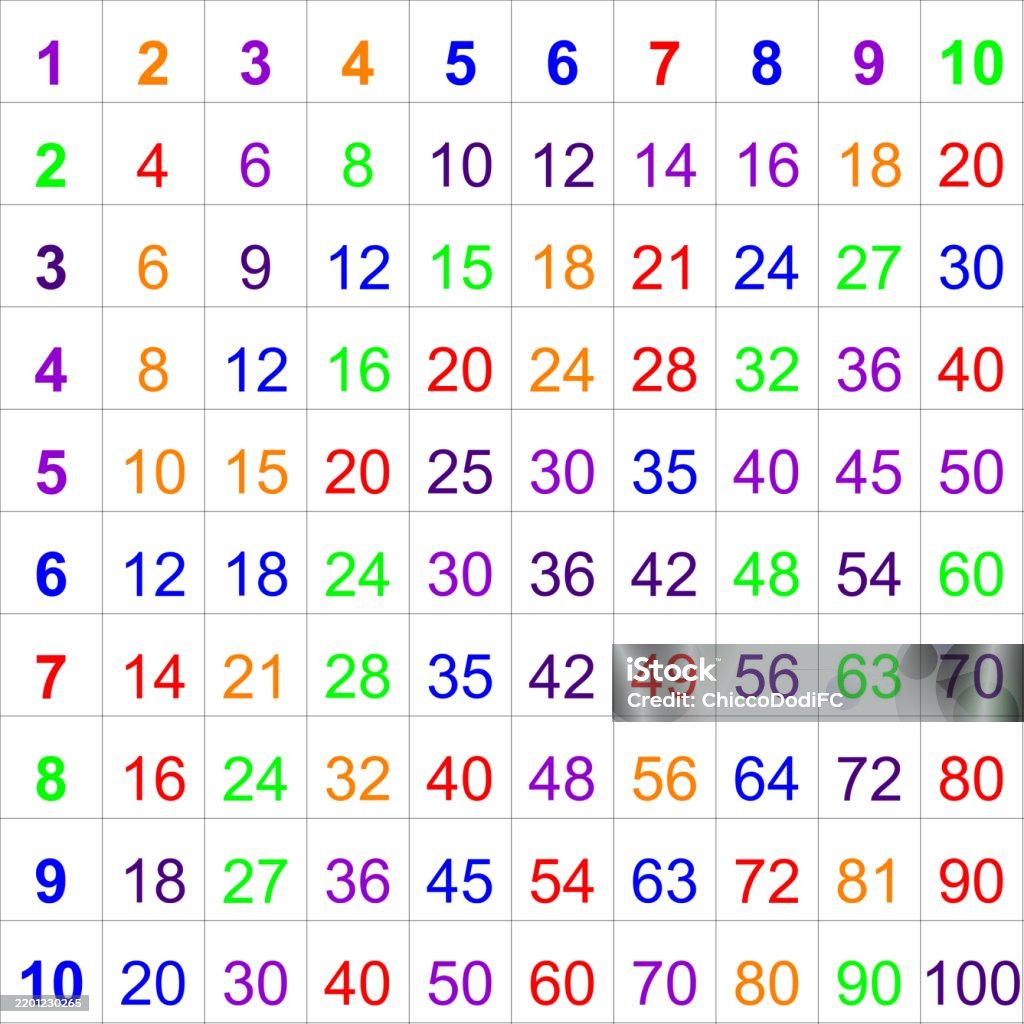Select the orange 32 cell

pos(357,778)
